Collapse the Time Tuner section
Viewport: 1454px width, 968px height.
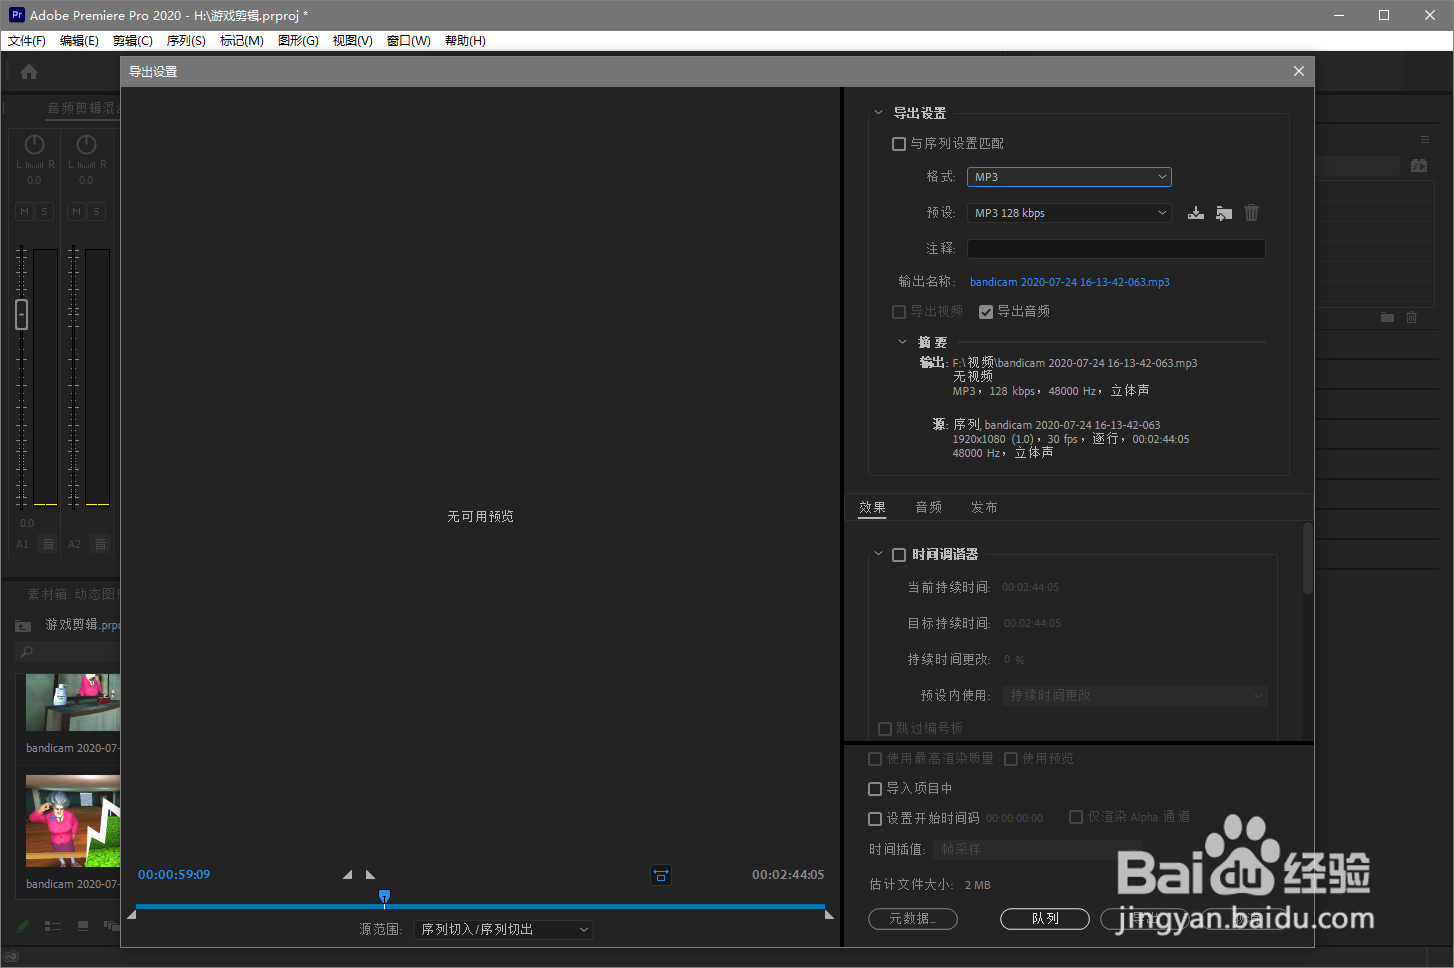point(879,554)
